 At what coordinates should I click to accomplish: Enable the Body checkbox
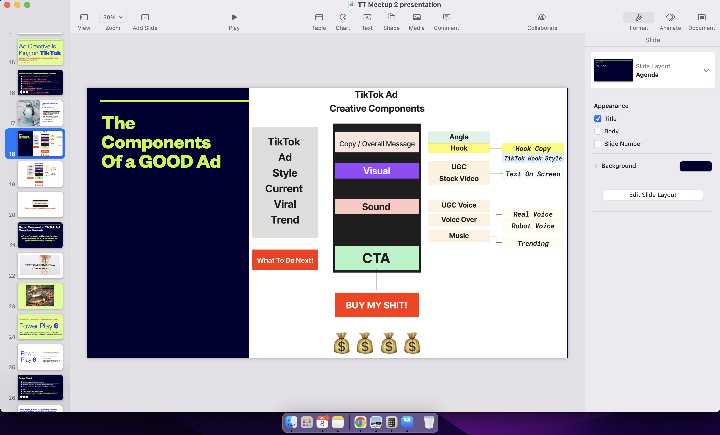click(598, 130)
